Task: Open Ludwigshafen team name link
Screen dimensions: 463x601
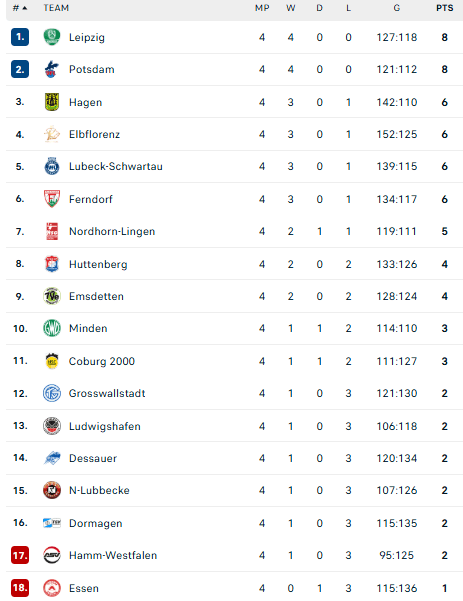Action: click(x=105, y=426)
